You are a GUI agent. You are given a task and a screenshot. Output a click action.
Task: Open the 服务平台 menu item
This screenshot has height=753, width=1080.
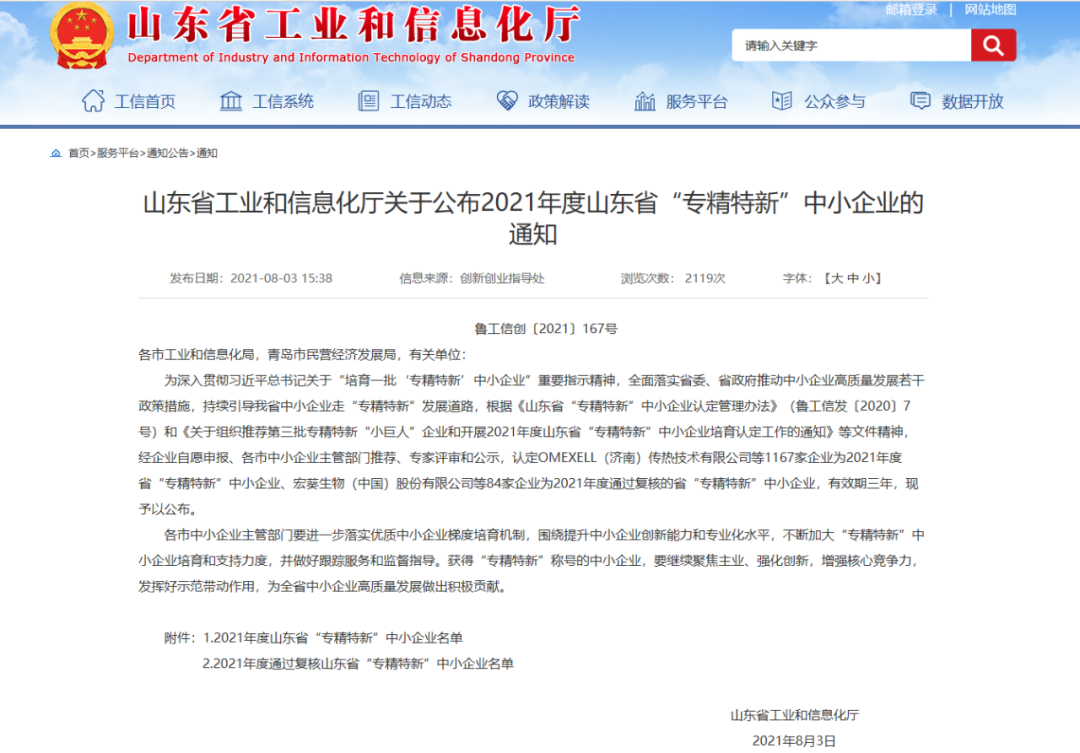696,102
